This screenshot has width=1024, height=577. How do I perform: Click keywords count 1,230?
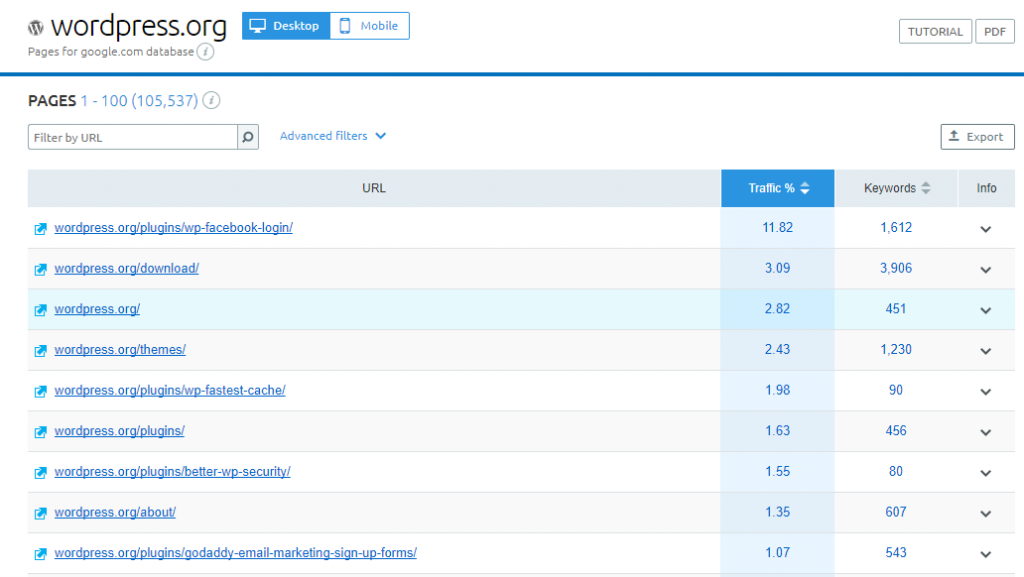(896, 349)
